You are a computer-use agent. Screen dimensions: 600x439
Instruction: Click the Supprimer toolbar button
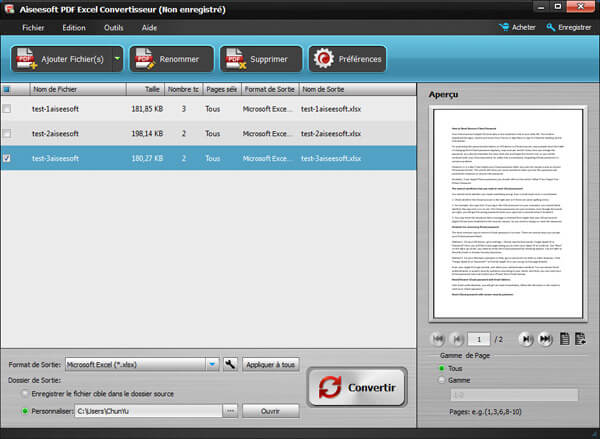coord(261,59)
